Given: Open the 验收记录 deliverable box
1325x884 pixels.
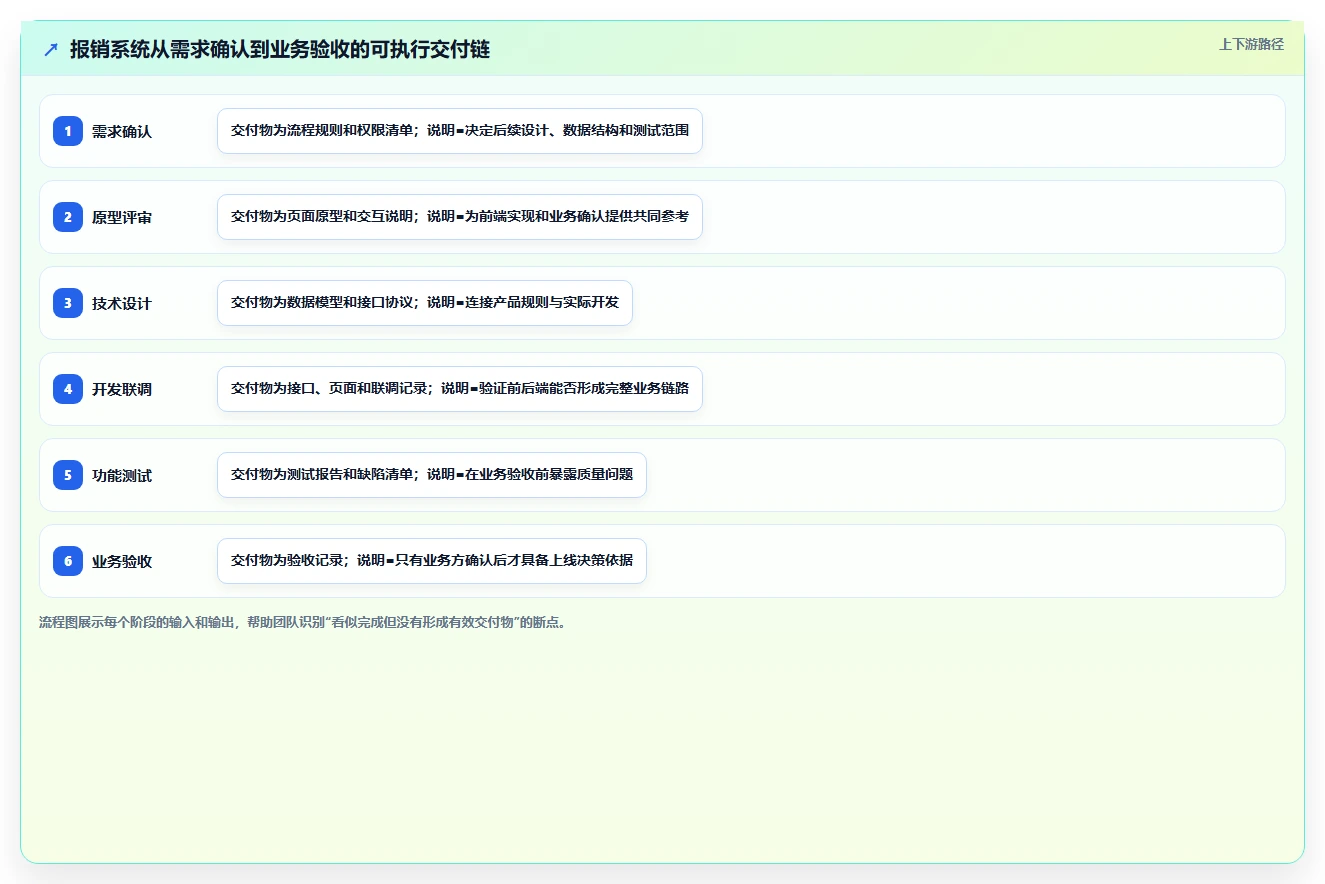Looking at the screenshot, I should 432,561.
